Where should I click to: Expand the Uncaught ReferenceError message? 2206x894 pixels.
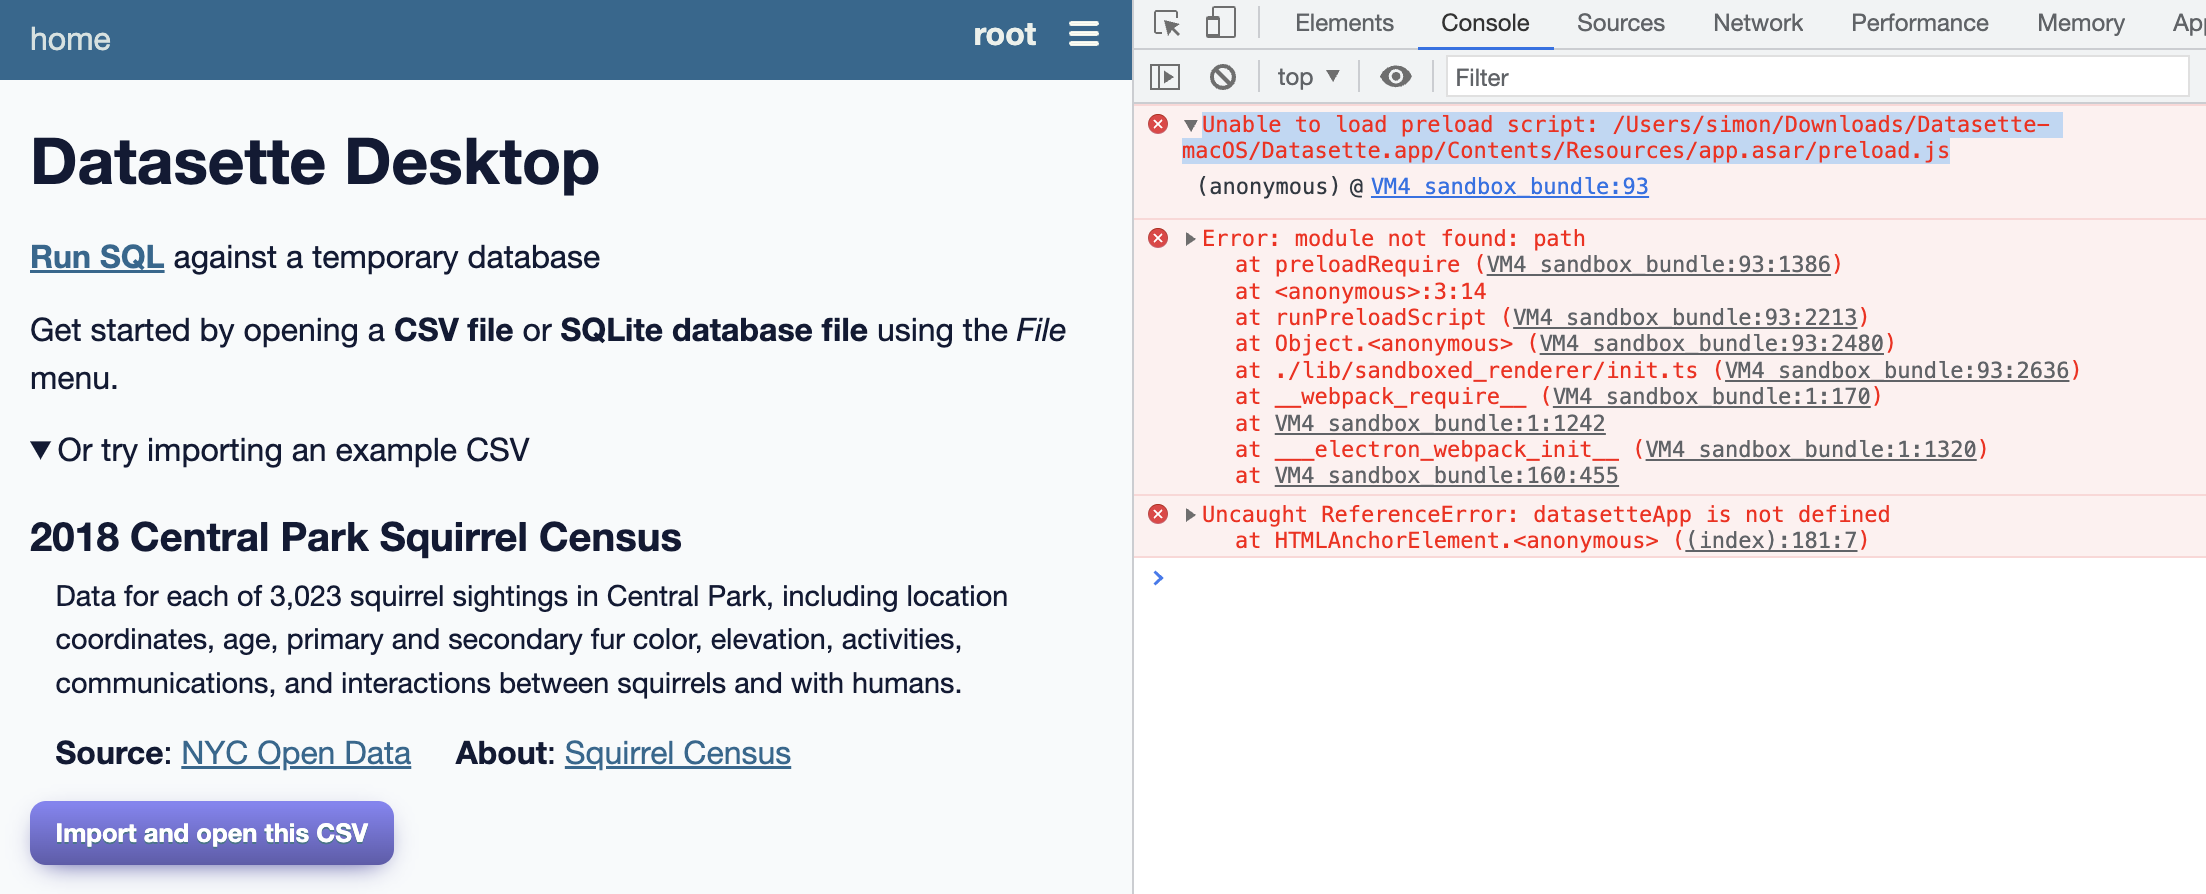pos(1190,515)
